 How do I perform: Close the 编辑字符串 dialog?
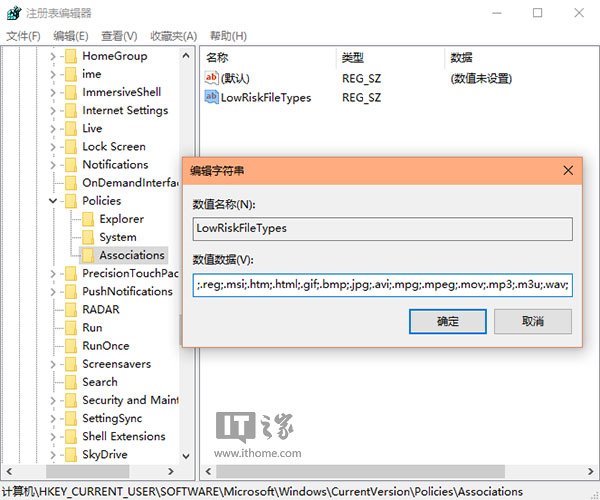(567, 169)
